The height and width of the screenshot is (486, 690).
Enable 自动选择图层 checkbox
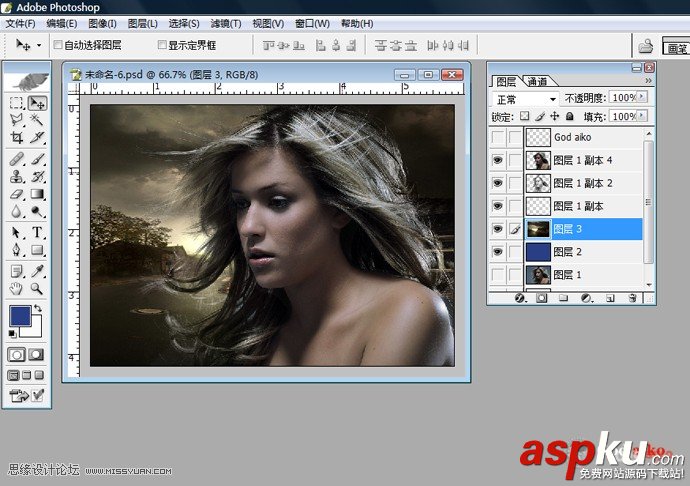pos(58,44)
